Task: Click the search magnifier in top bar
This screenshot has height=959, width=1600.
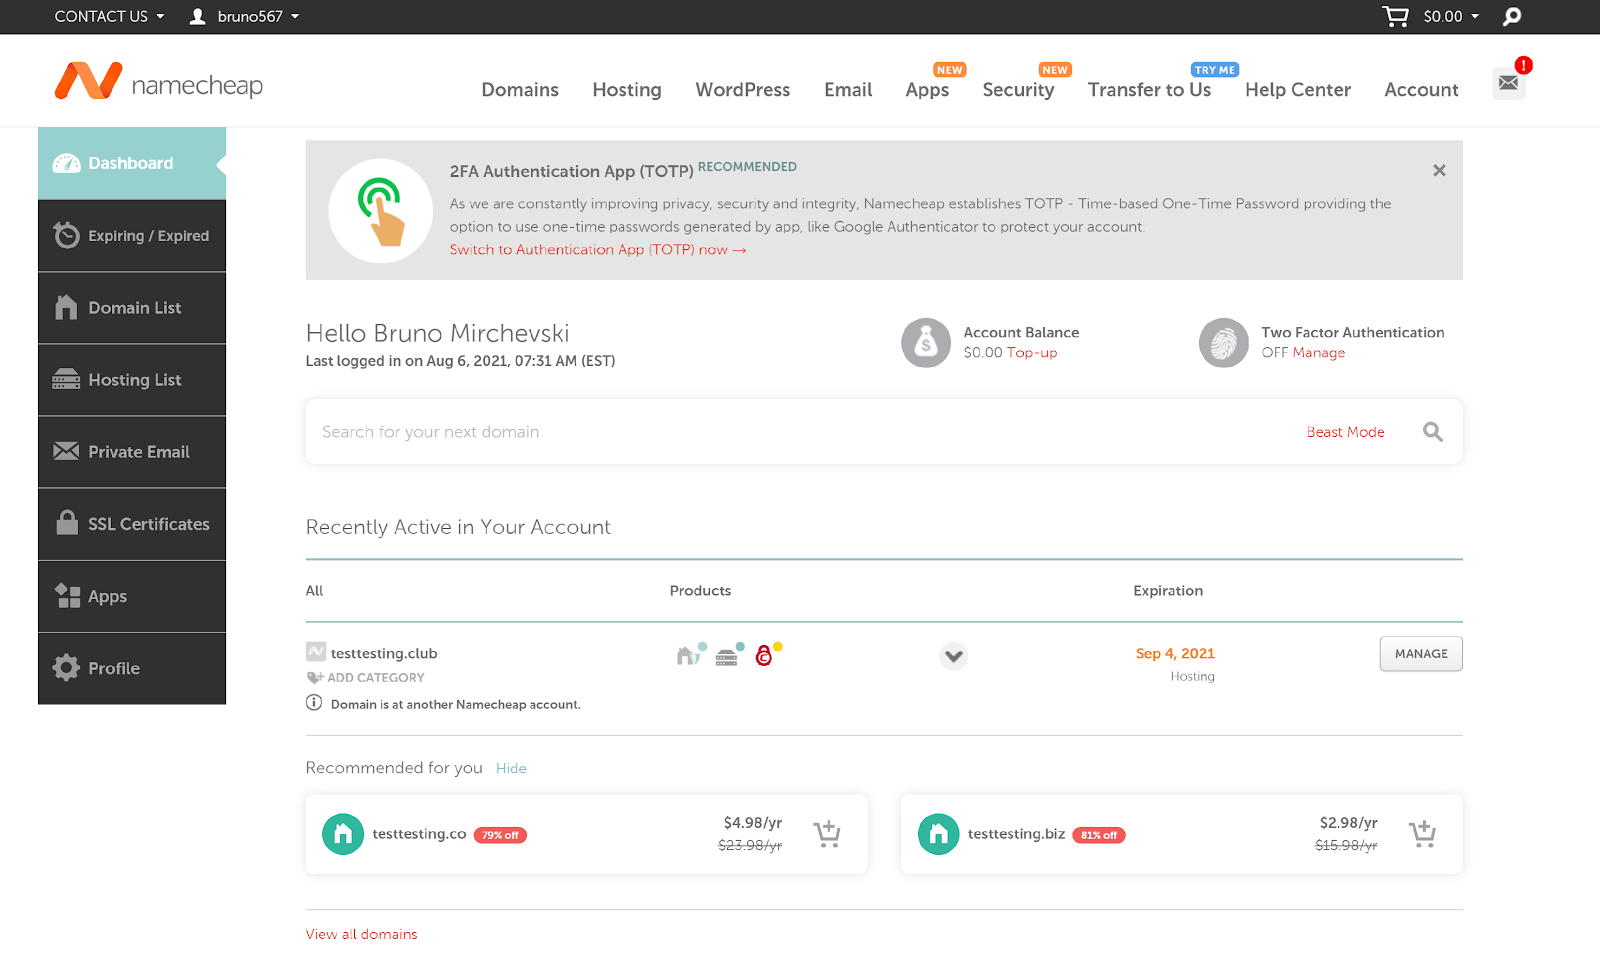Action: click(x=1512, y=16)
